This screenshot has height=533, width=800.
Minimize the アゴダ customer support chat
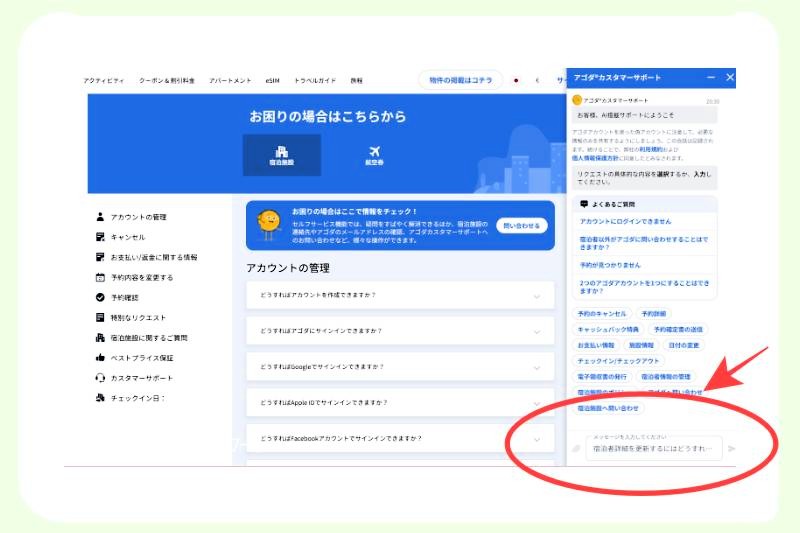[x=711, y=77]
